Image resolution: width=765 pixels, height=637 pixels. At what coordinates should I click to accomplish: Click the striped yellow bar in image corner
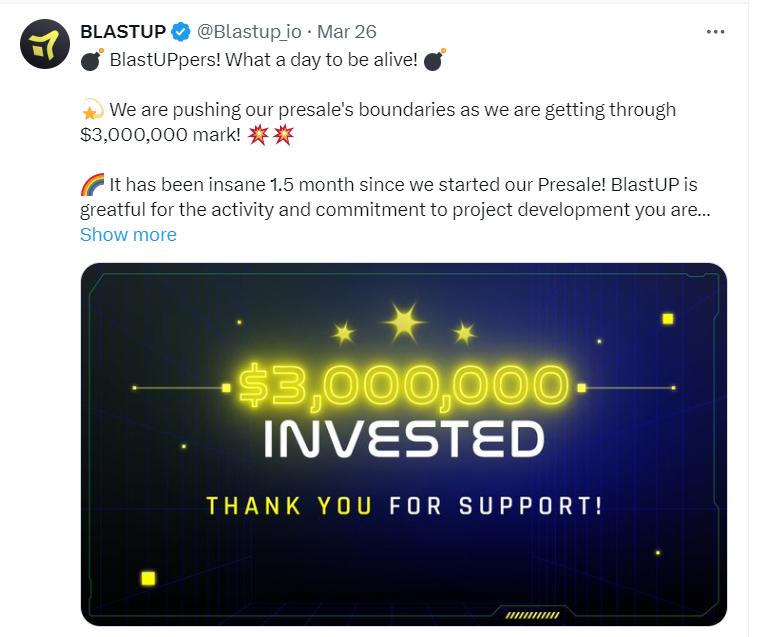(532, 615)
